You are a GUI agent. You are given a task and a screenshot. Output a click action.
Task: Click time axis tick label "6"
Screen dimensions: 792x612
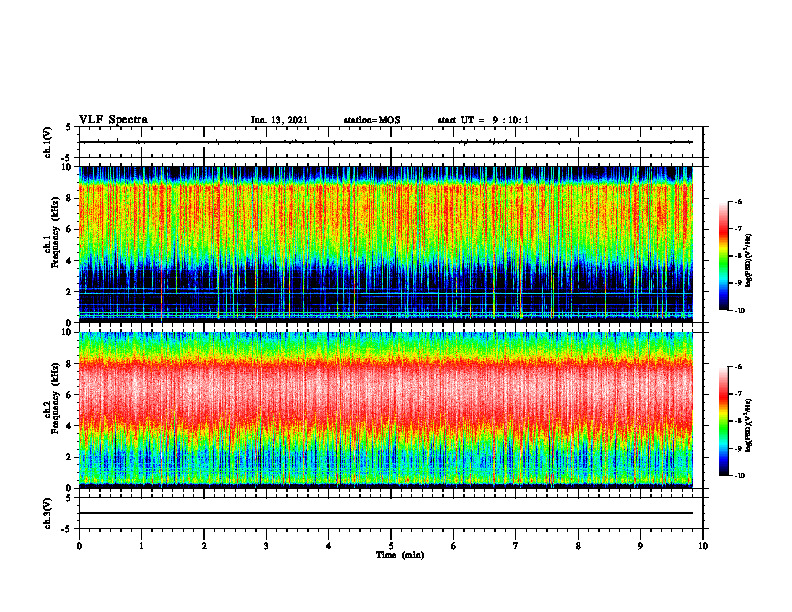pyautogui.click(x=454, y=546)
